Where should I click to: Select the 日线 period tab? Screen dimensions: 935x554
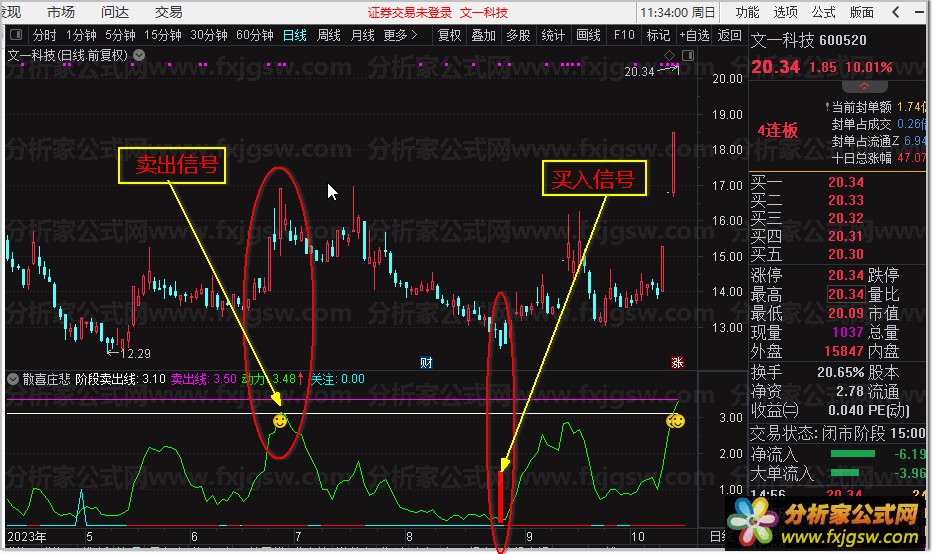pos(295,35)
